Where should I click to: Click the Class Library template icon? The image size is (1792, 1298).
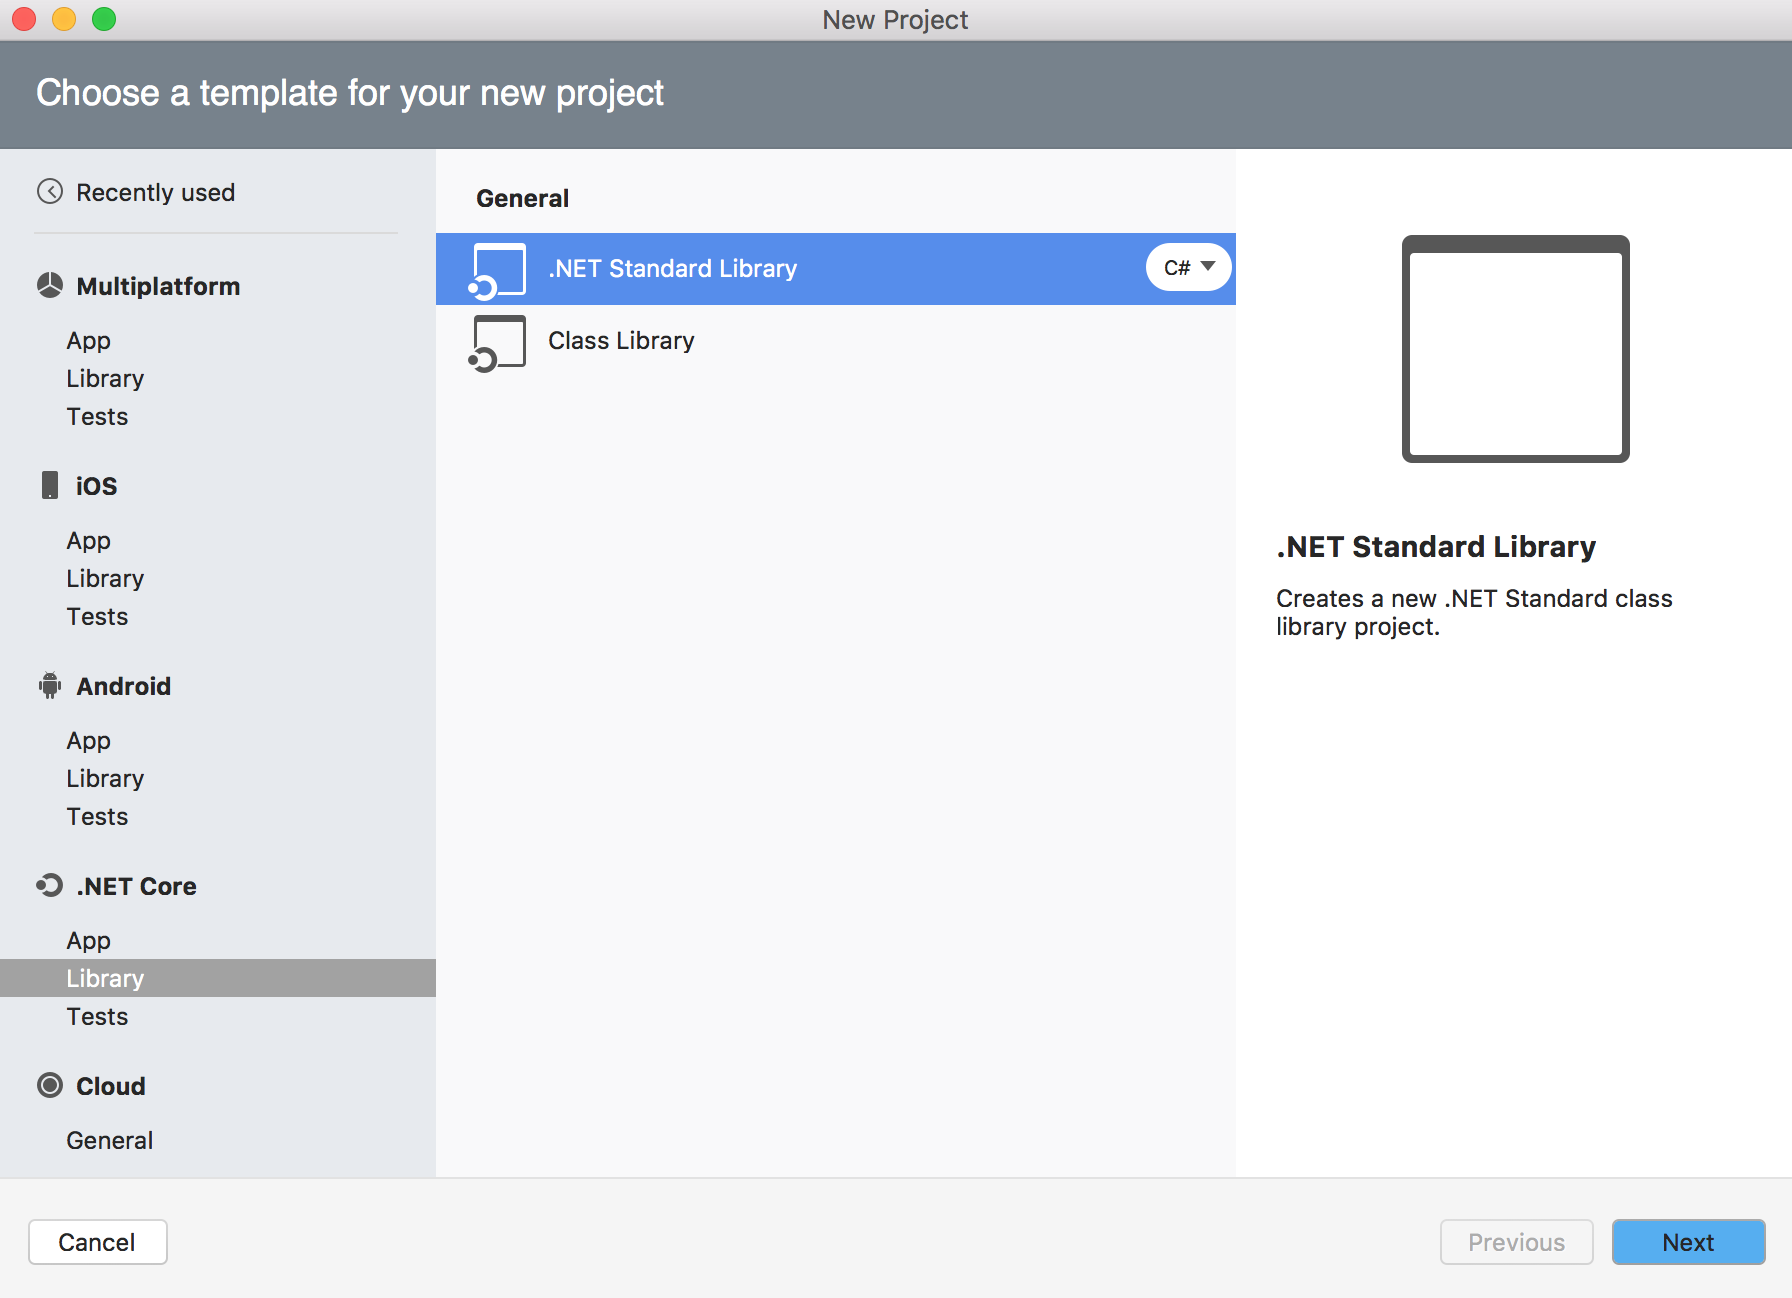point(497,343)
